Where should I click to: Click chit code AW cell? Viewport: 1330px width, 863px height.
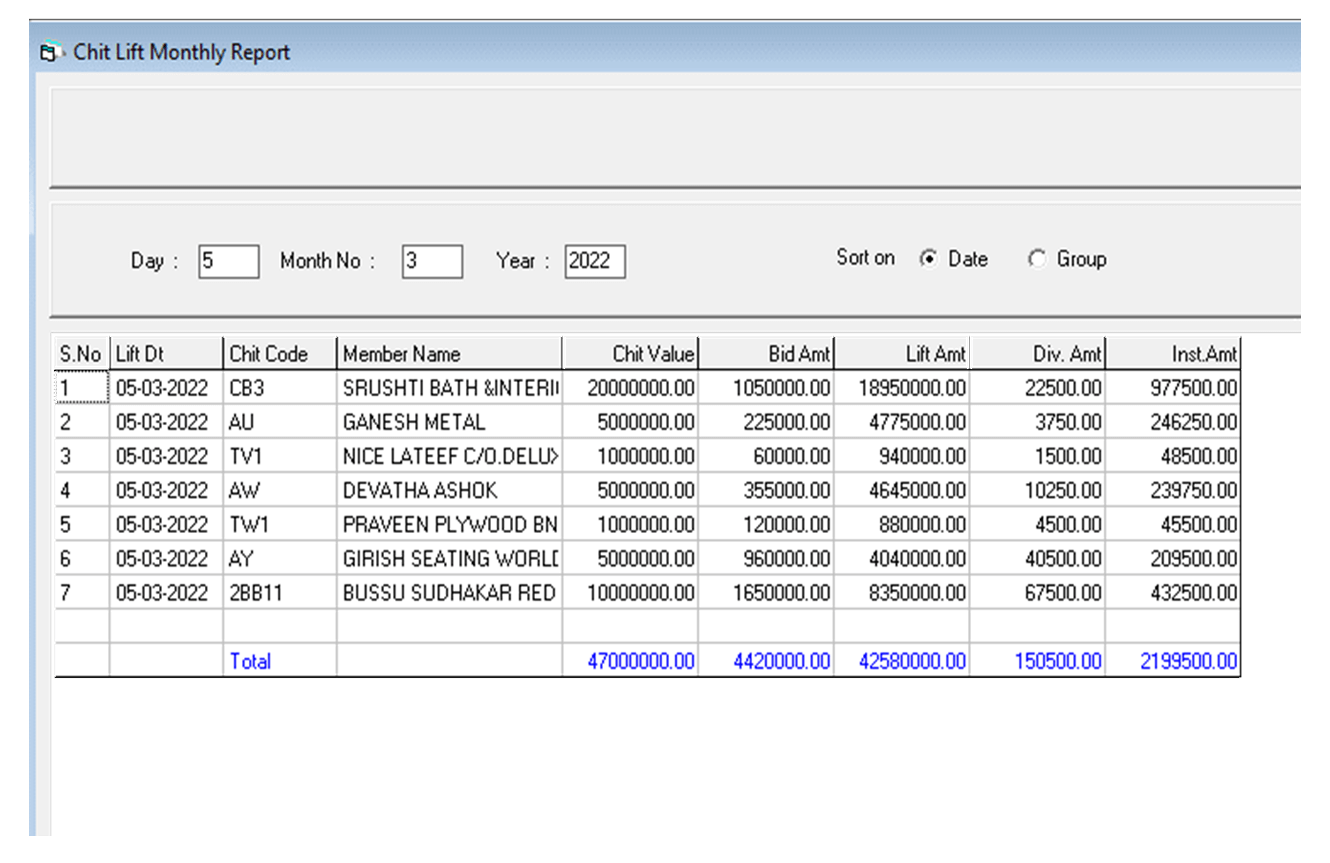(280, 490)
